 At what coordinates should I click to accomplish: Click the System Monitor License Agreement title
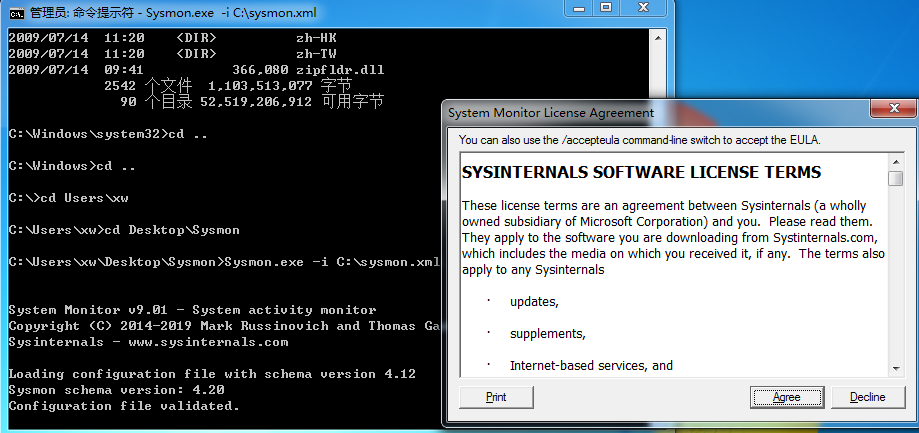pos(551,112)
